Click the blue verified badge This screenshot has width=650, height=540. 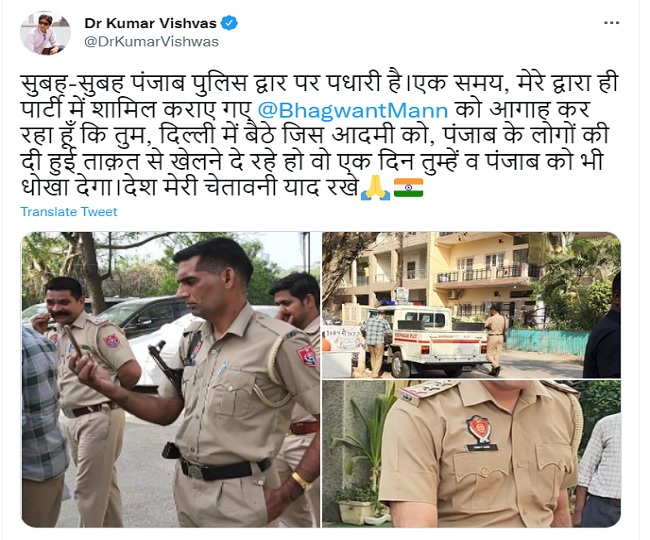click(229, 23)
